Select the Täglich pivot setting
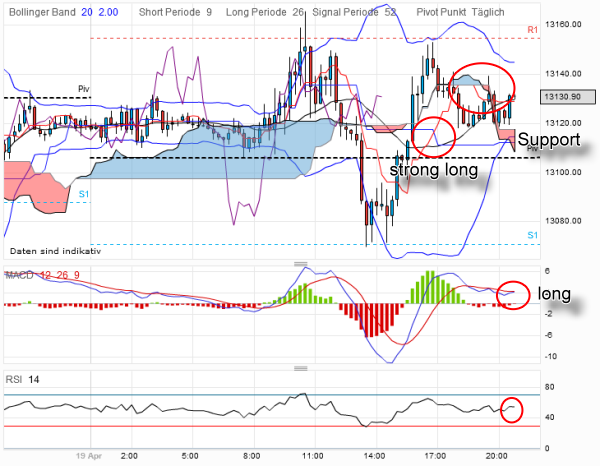This screenshot has width=600, height=466. tap(488, 12)
